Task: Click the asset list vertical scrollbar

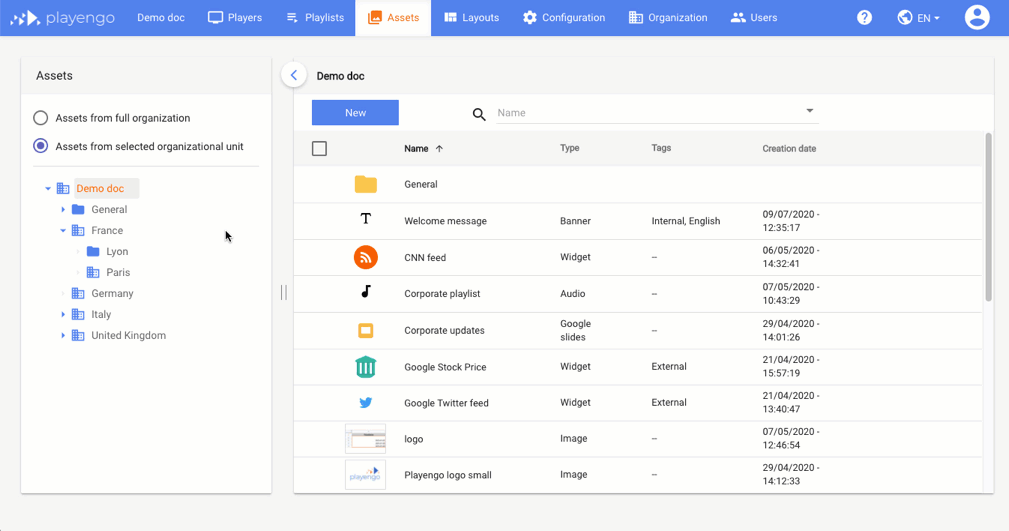Action: pos(988,217)
